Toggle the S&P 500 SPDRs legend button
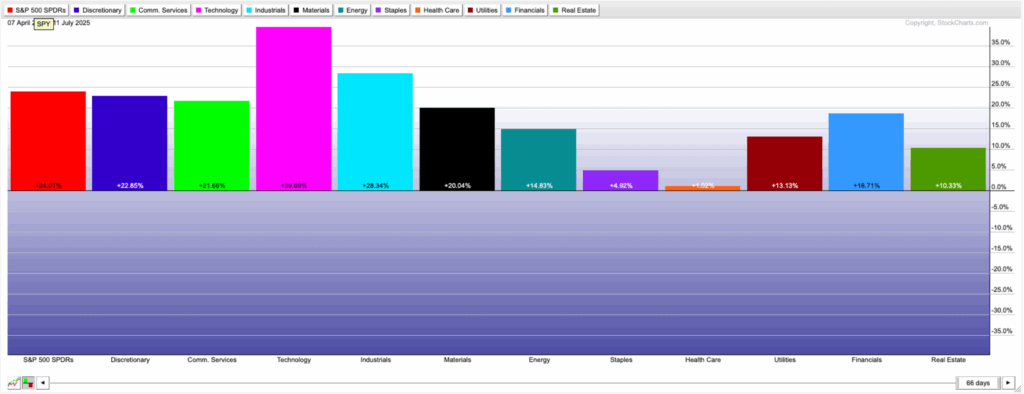1024x394 pixels. (37, 10)
